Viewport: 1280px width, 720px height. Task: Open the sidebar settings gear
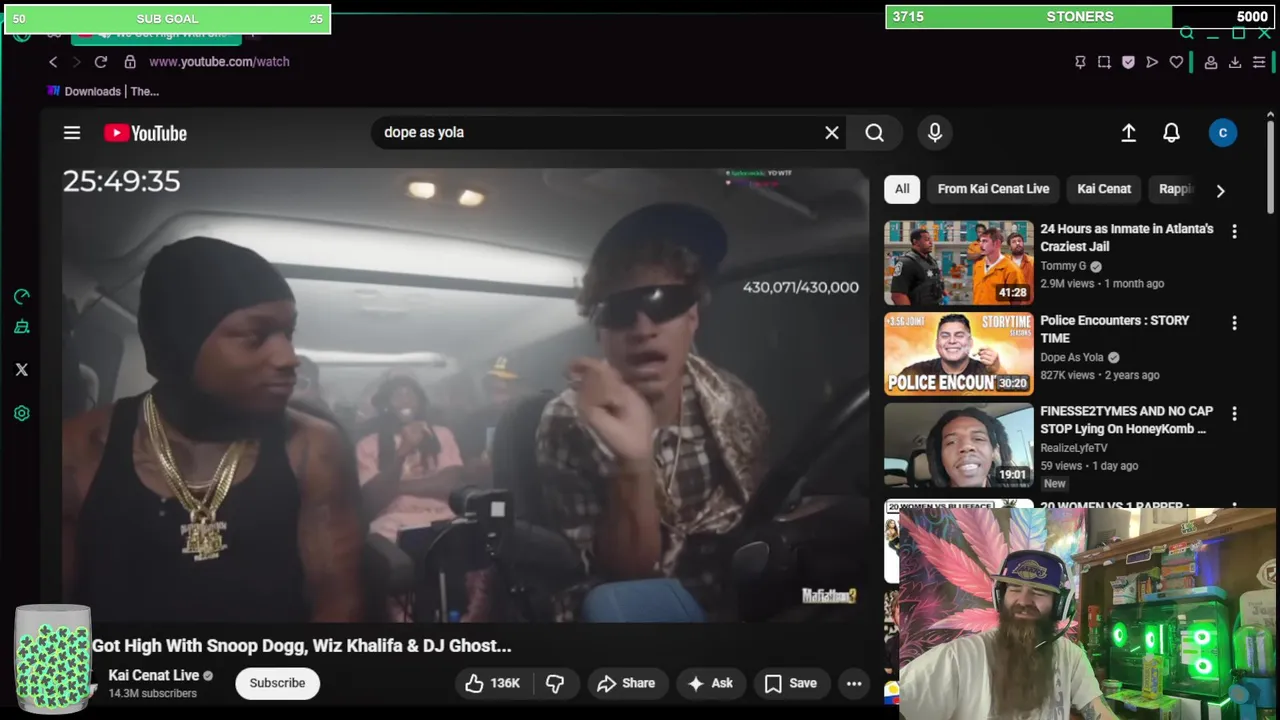tap(22, 413)
